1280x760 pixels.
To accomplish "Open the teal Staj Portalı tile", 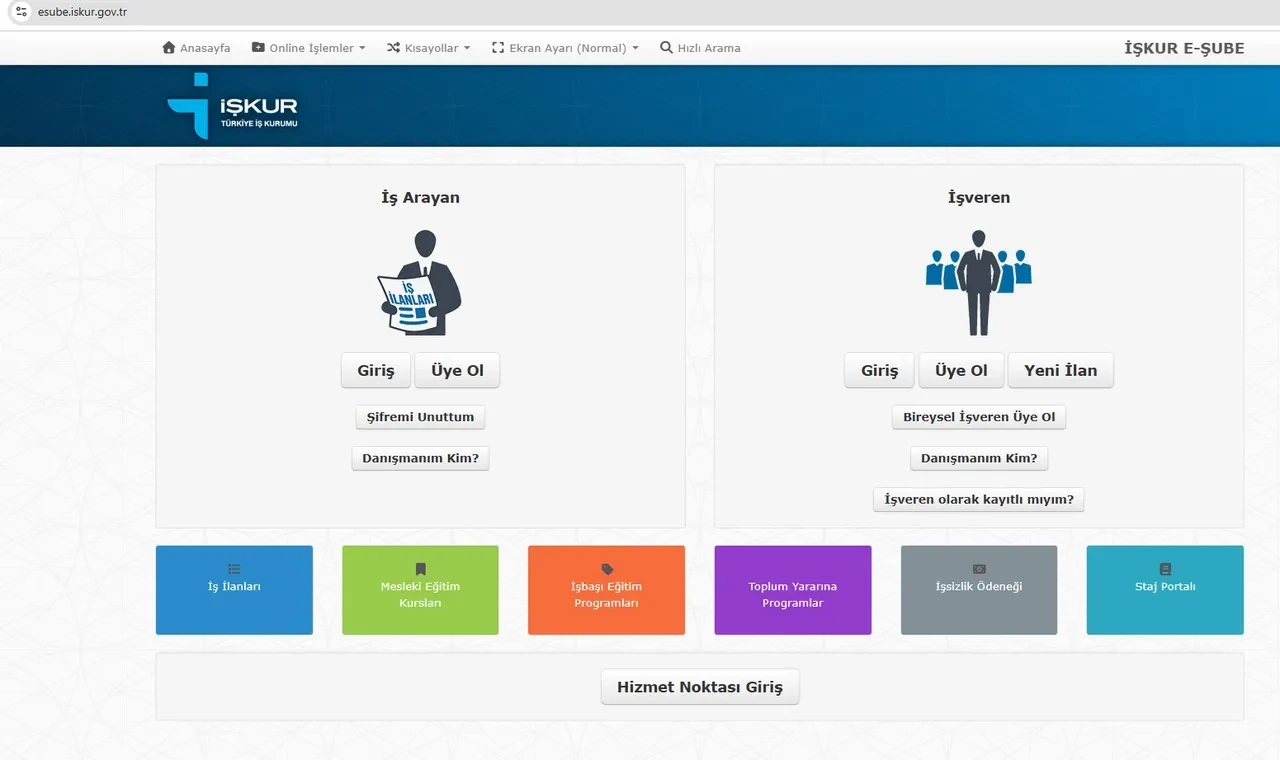I will tap(1165, 590).
